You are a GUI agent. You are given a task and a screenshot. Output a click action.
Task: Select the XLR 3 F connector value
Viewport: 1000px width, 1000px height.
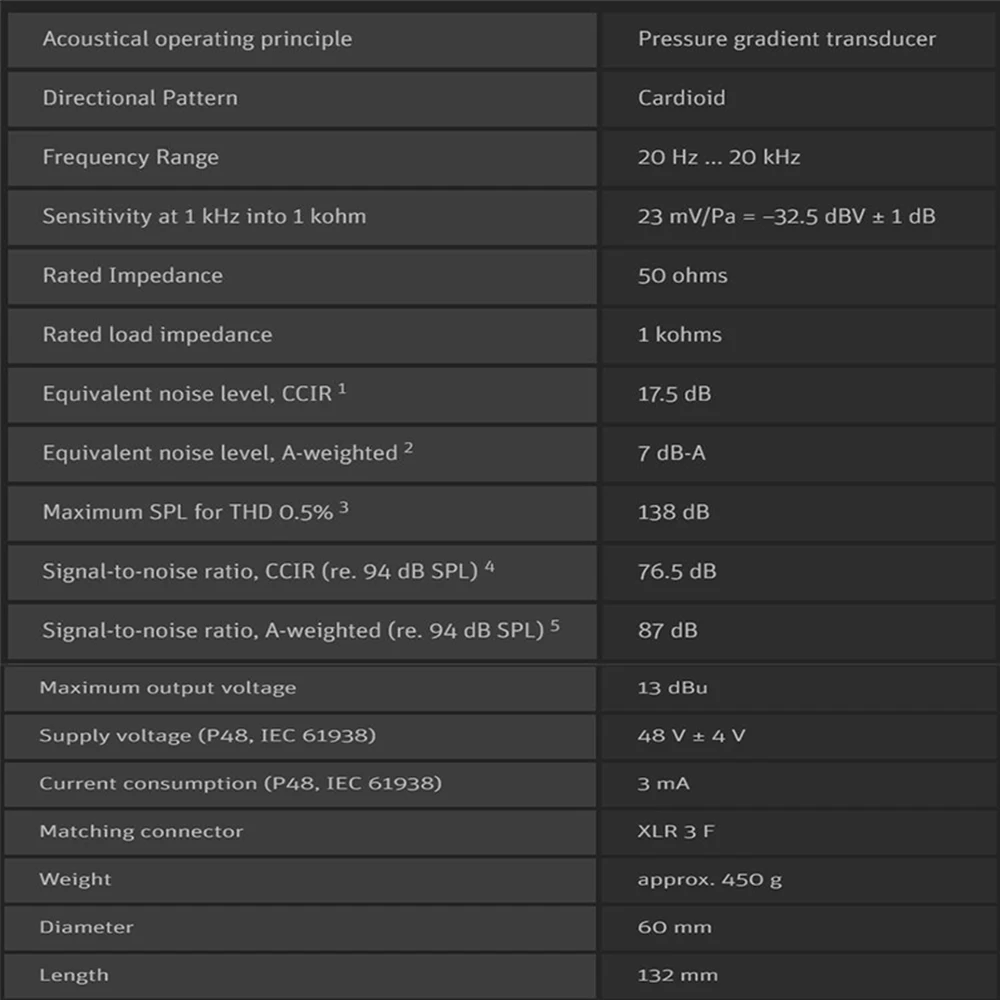[x=676, y=832]
